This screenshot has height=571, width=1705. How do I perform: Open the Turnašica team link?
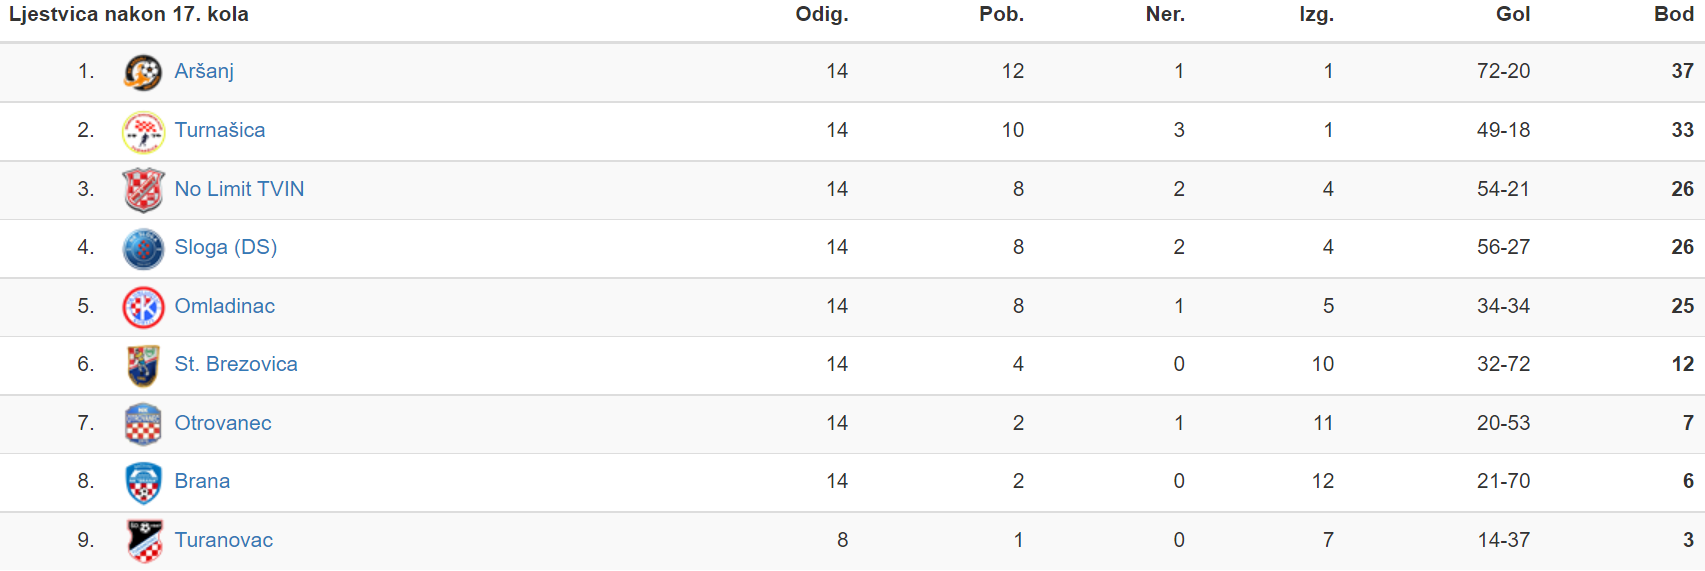click(220, 130)
